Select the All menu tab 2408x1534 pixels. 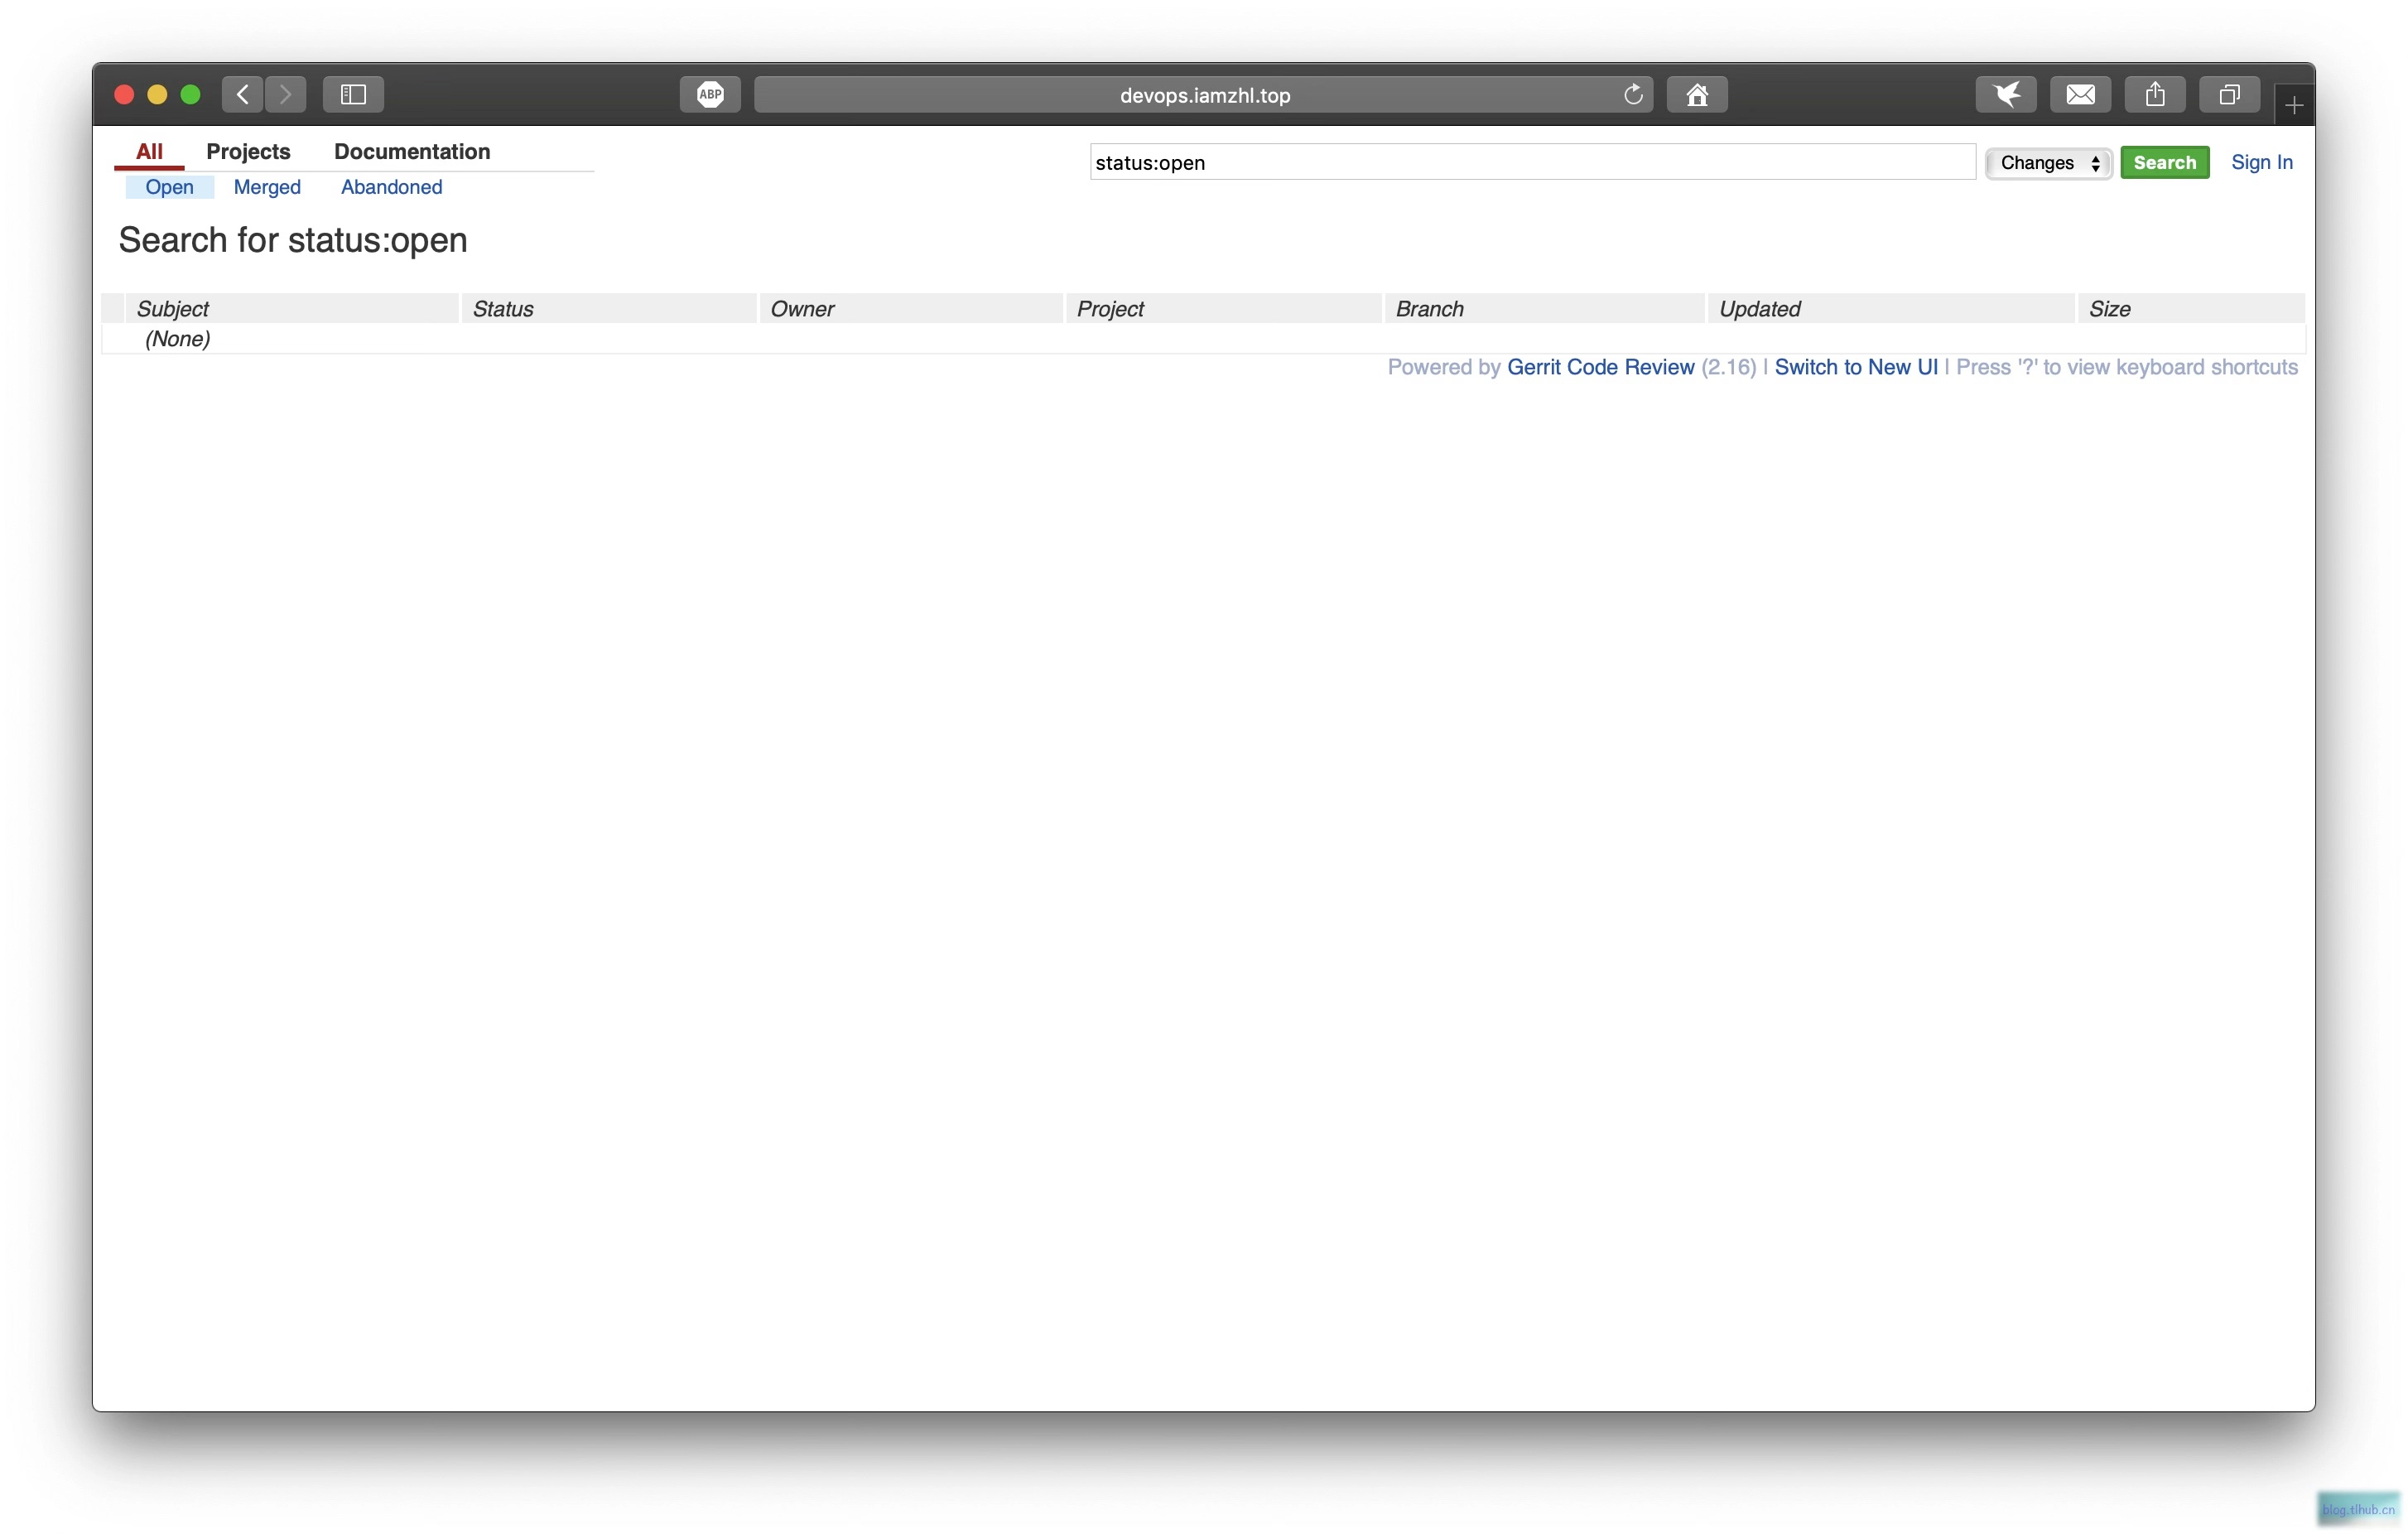(x=149, y=152)
